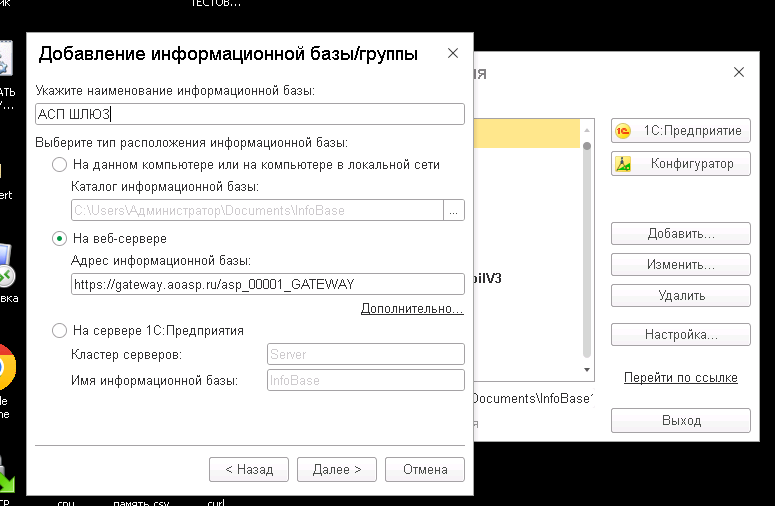This screenshot has height=506, width=775.
Task: Cancel the dialog with 'Отмена'
Action: coord(425,469)
